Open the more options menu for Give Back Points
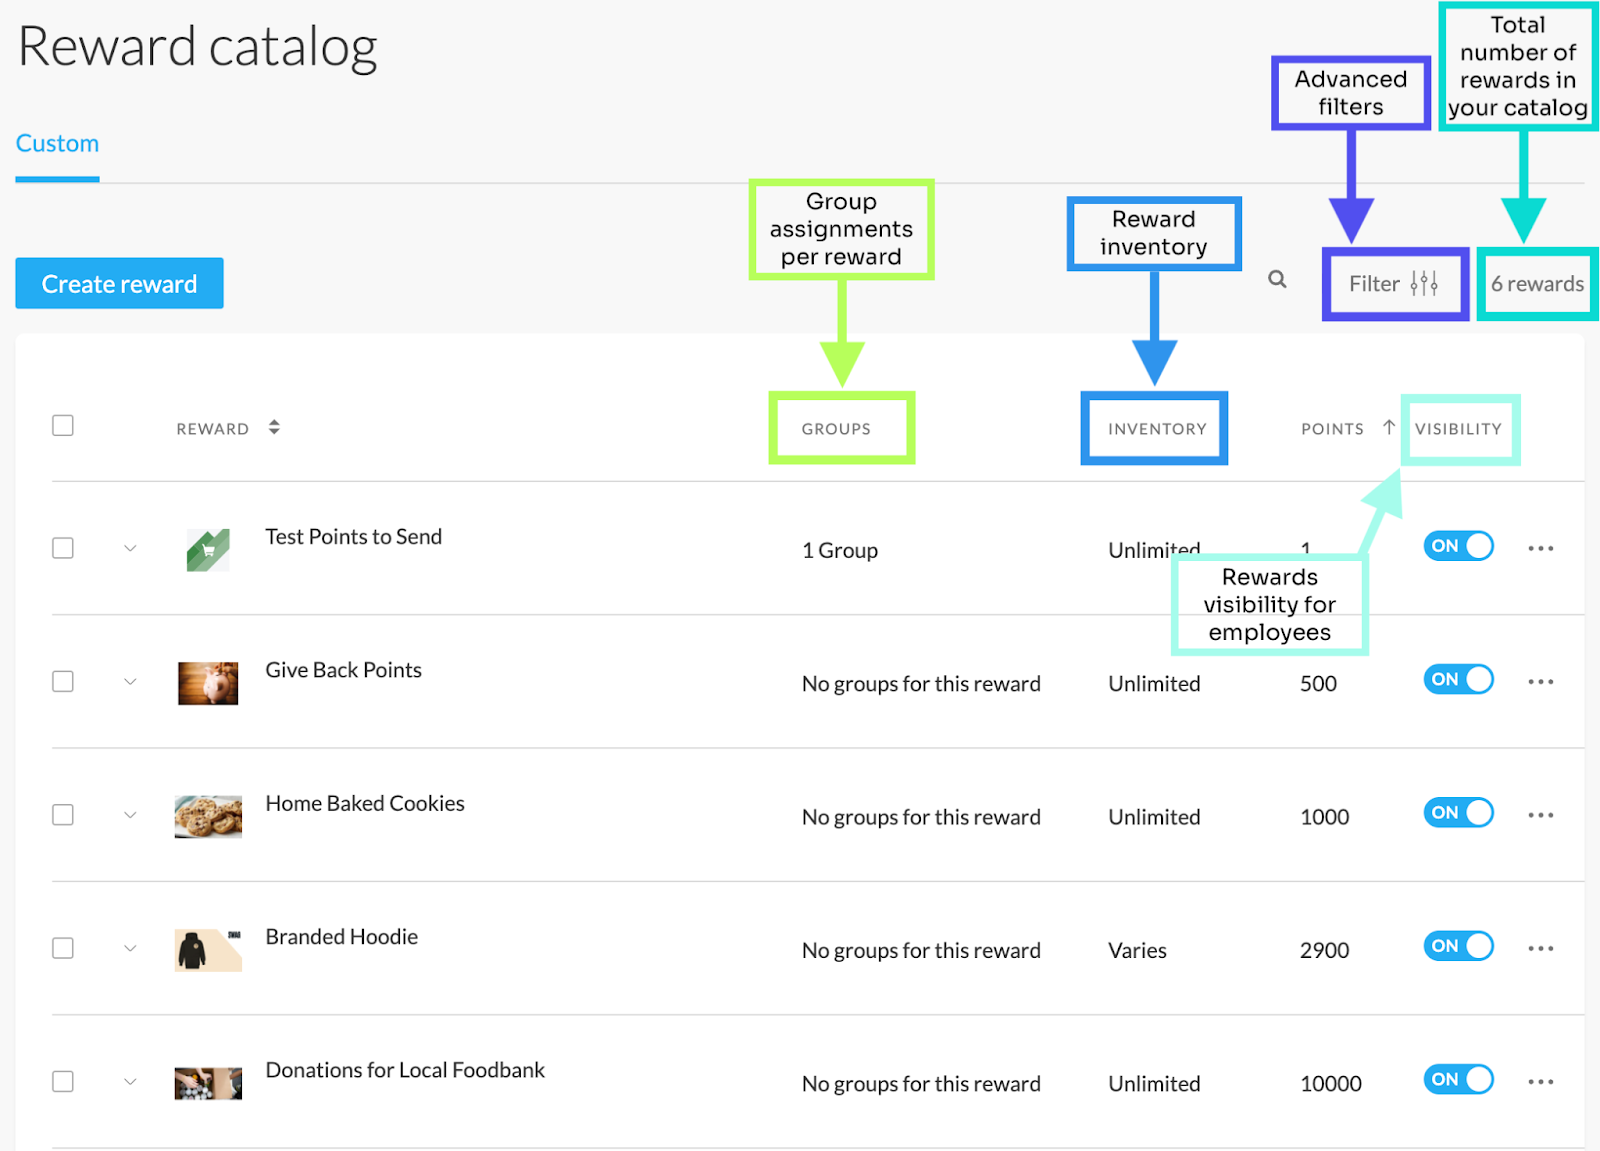Image resolution: width=1600 pixels, height=1151 pixels. tap(1541, 681)
